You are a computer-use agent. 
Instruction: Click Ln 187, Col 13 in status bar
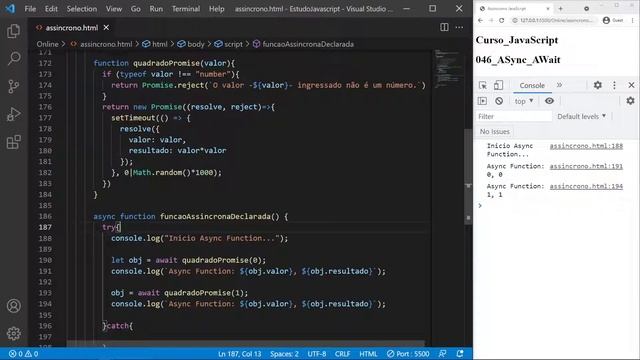point(240,354)
